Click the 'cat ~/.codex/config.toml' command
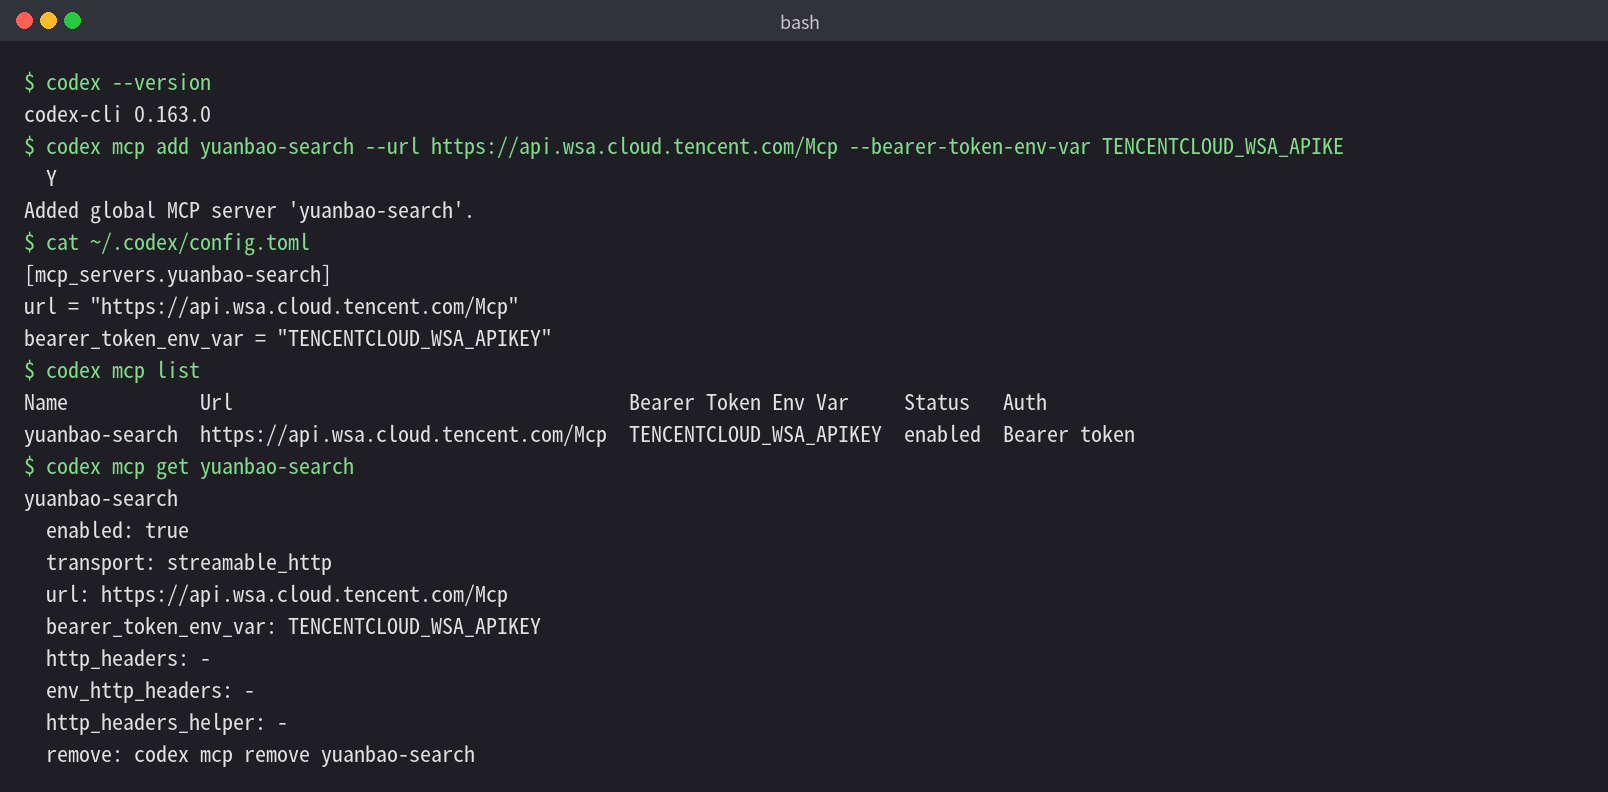This screenshot has width=1608, height=792. point(167,243)
